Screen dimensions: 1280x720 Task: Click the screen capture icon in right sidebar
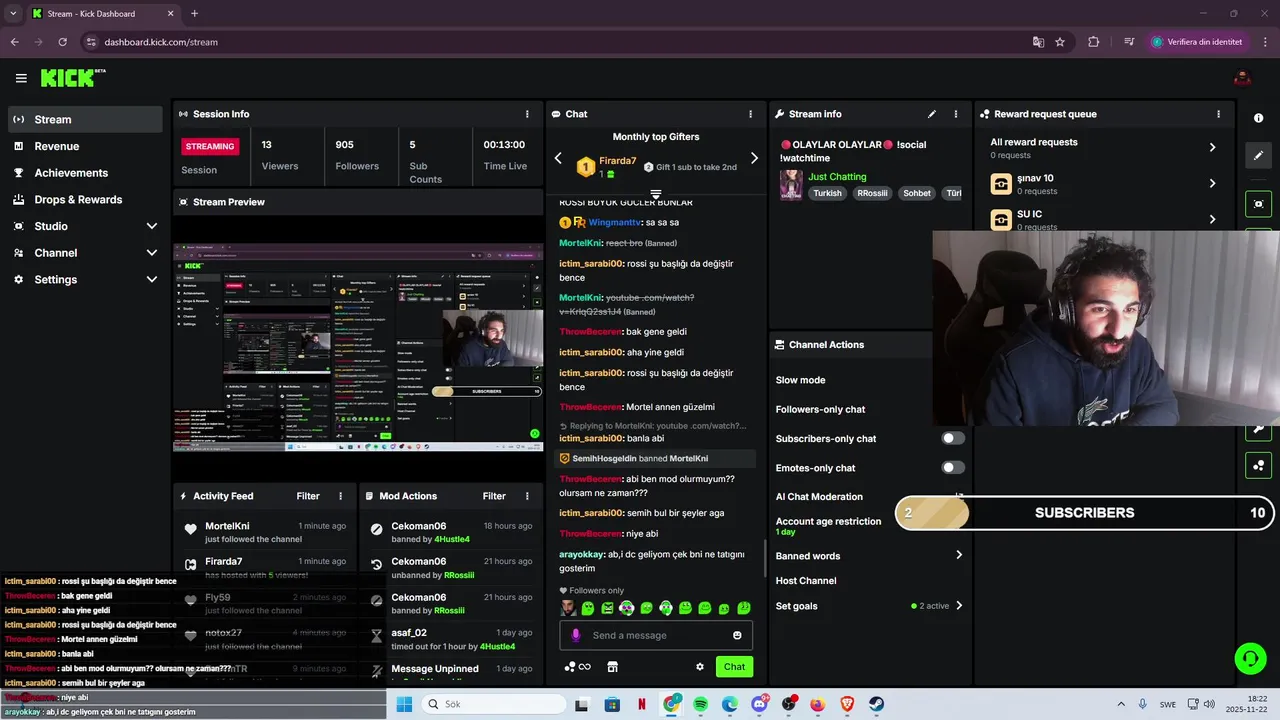click(x=1258, y=204)
